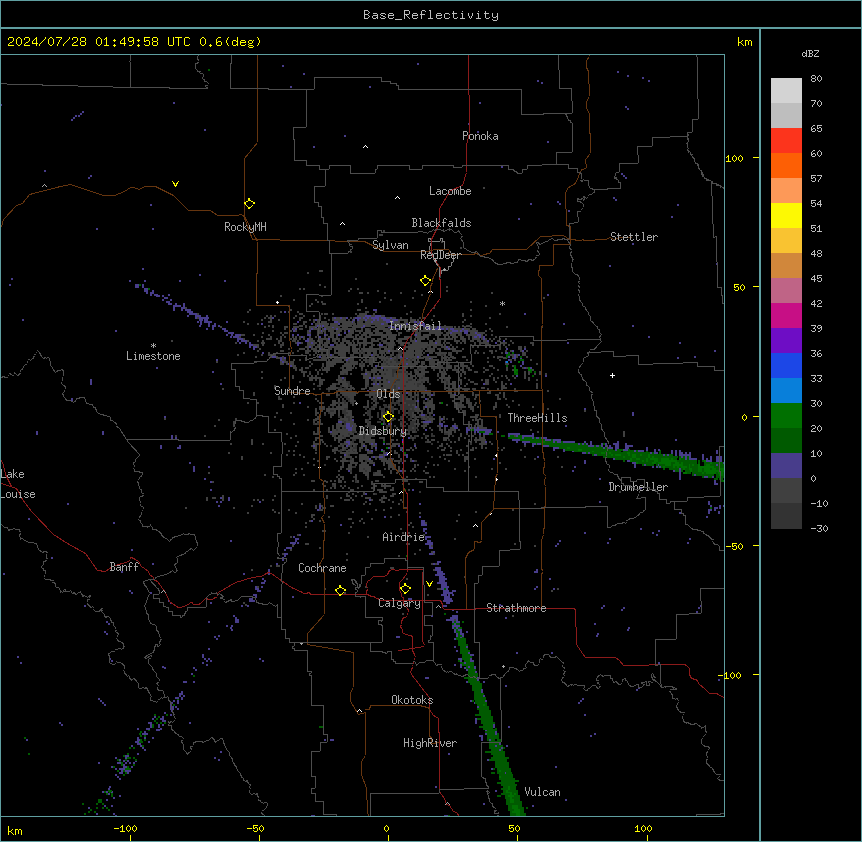Select the white 70-80 dBZ legend swatch
Viewport: 862px width, 842px height.
(786, 91)
